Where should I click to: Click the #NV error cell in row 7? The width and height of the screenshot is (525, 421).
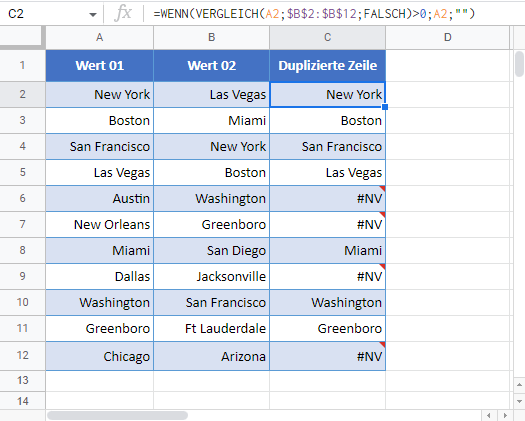(327, 225)
